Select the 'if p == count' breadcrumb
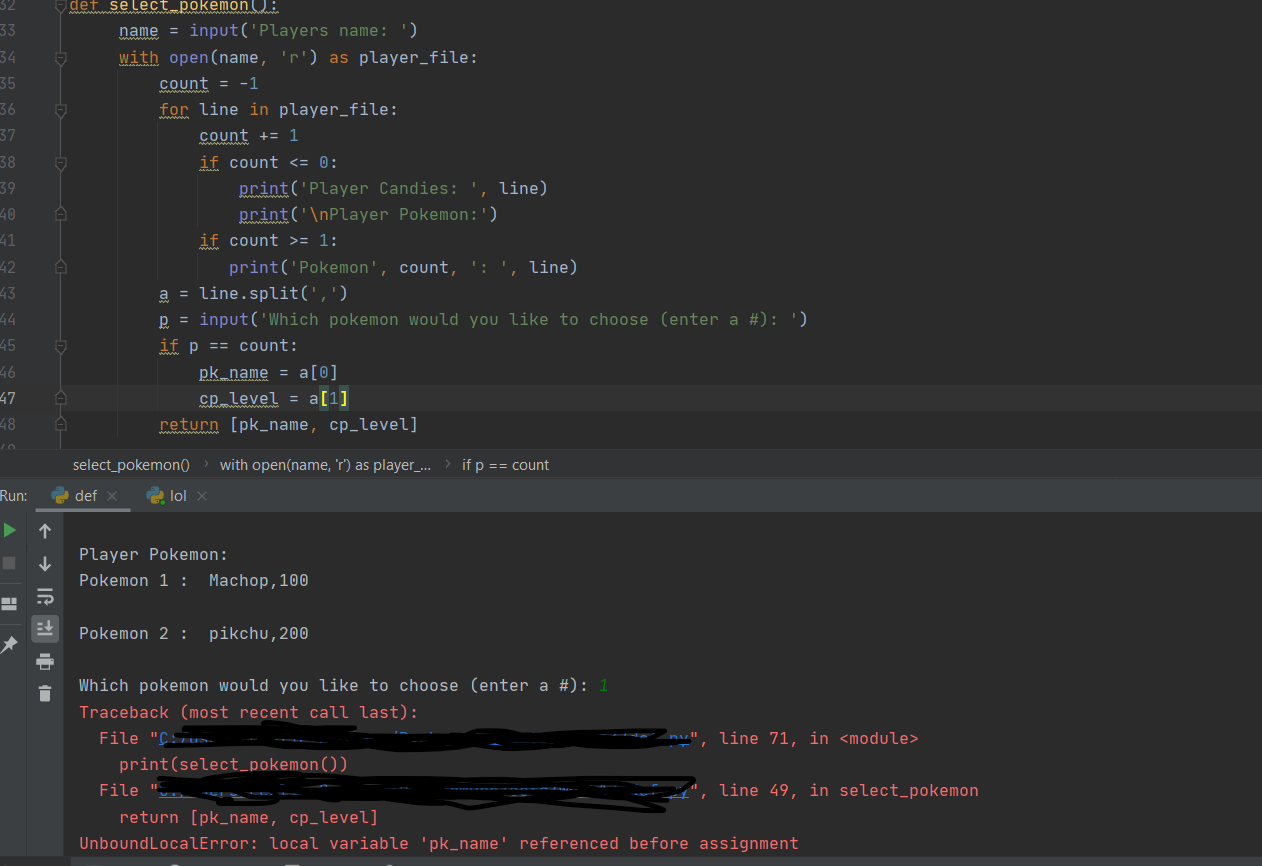The height and width of the screenshot is (866, 1262). (x=505, y=465)
